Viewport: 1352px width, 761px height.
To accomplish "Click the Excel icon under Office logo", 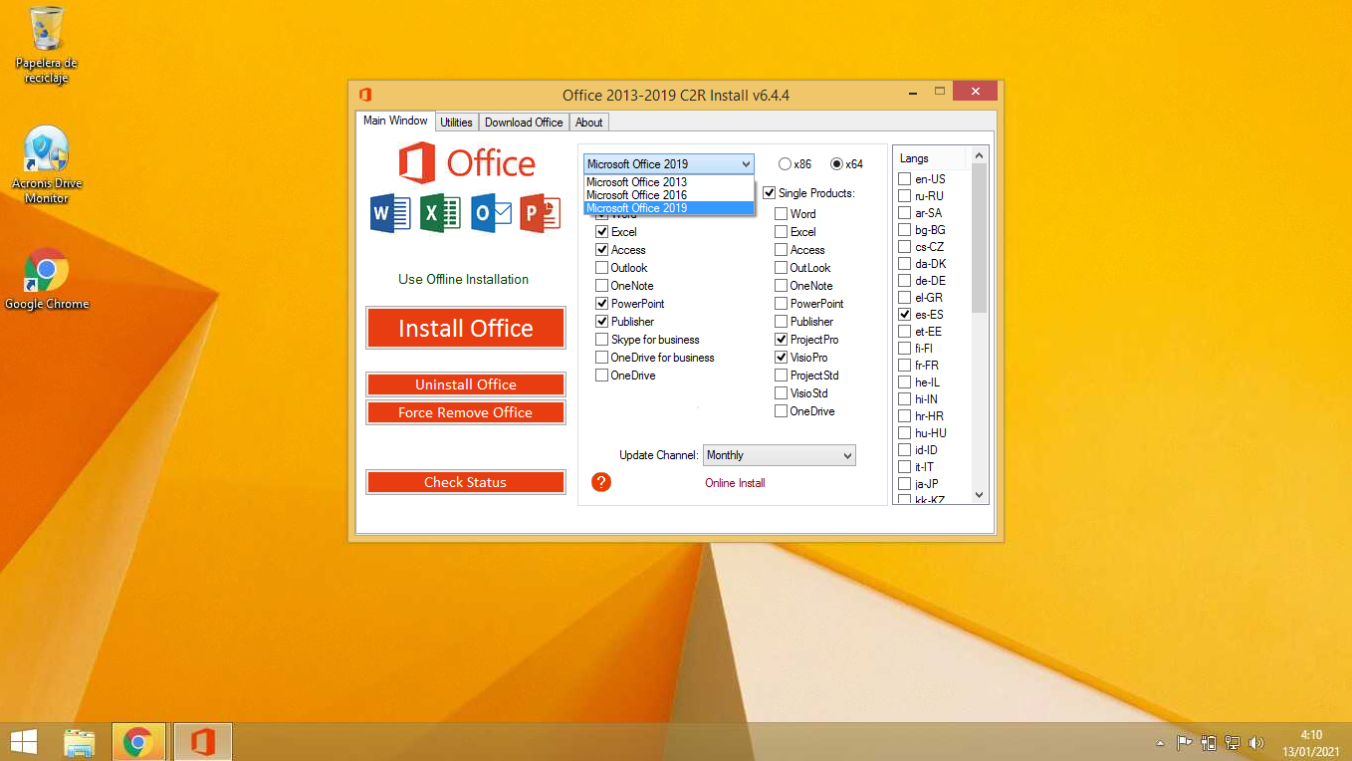I will point(440,214).
